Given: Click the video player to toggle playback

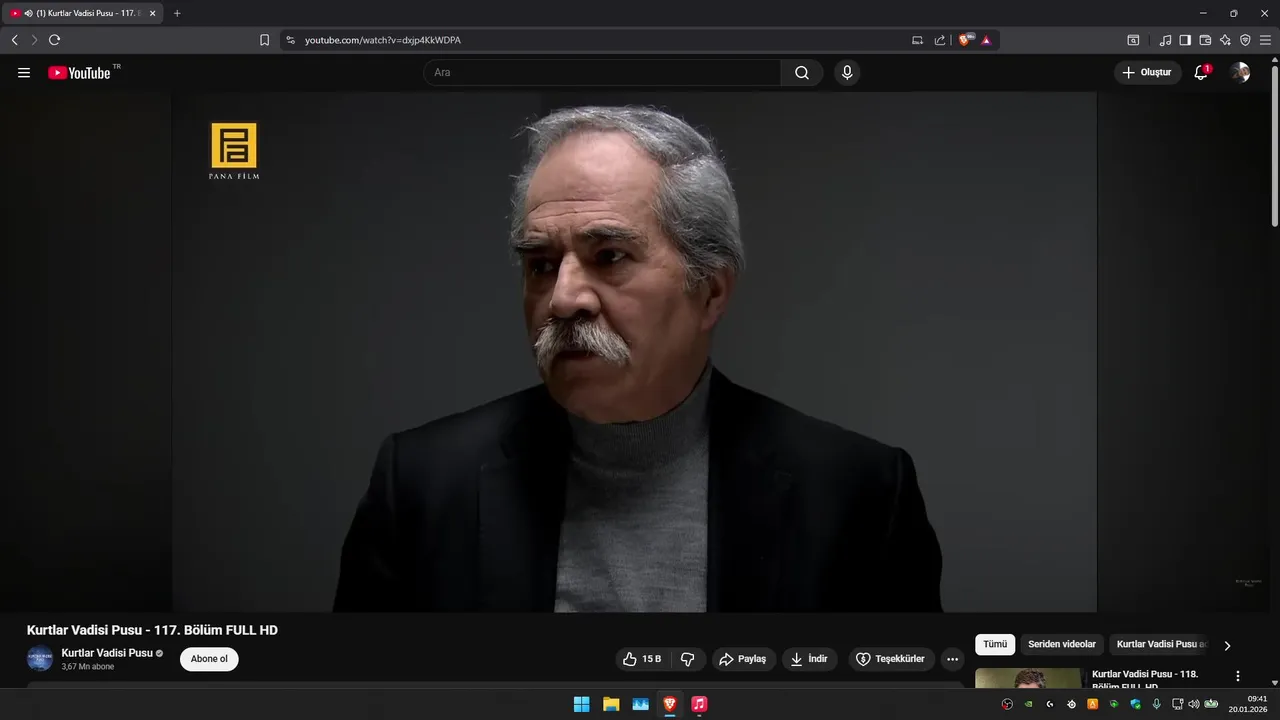Looking at the screenshot, I should 634,352.
